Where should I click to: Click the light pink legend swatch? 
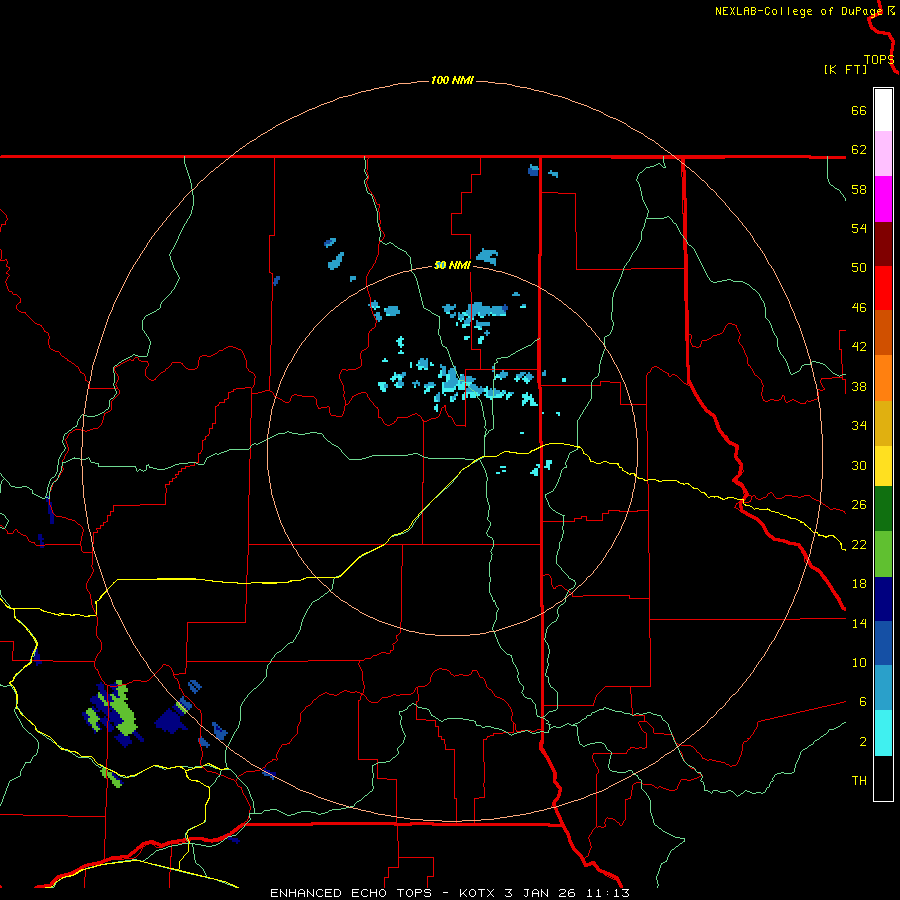coord(883,153)
